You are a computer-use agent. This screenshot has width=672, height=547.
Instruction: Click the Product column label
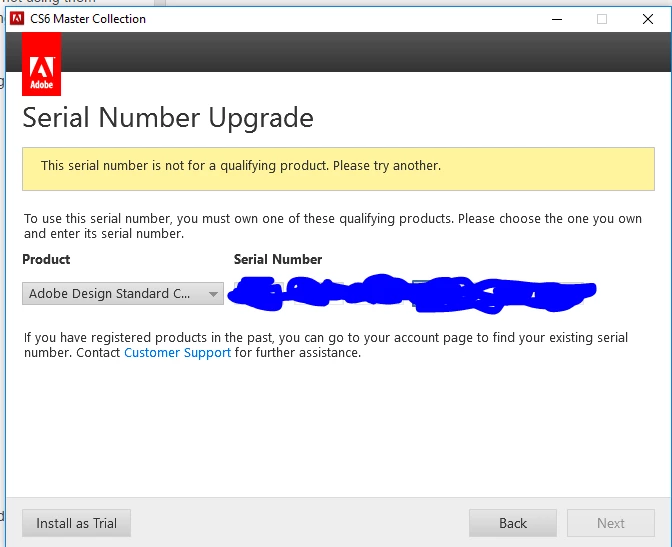point(46,259)
